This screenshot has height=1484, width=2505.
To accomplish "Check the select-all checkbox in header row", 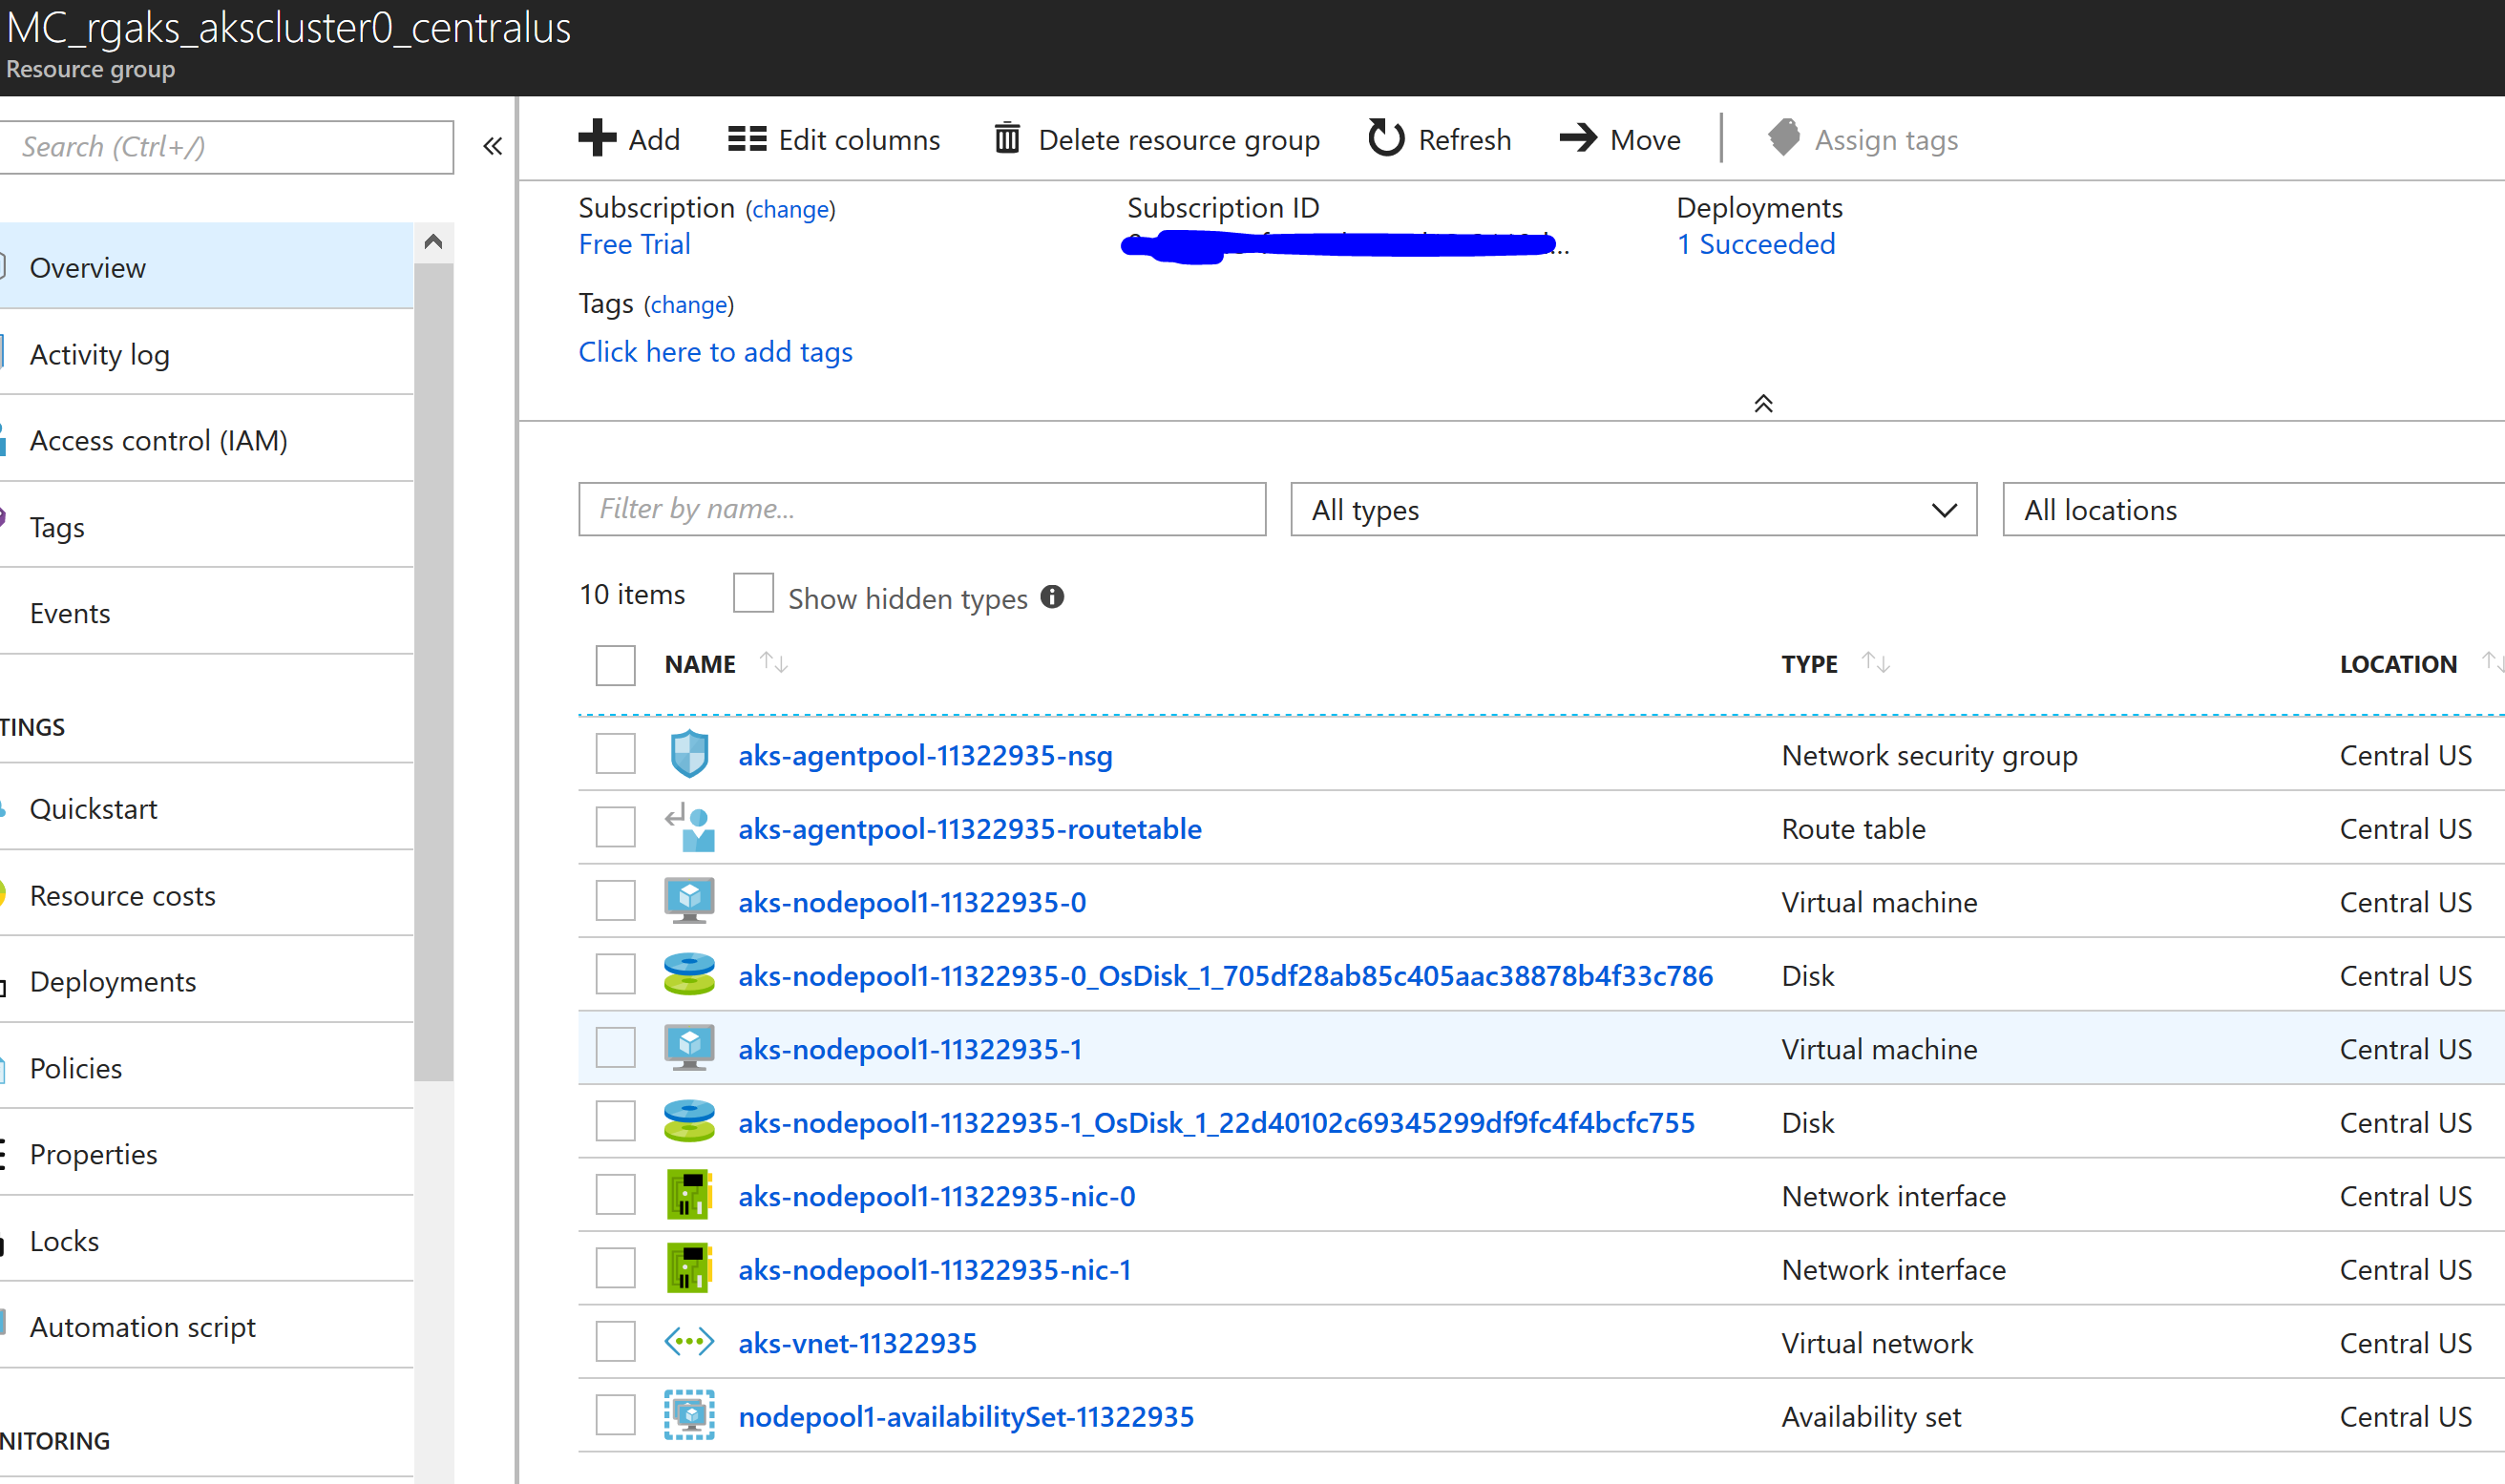I will [615, 665].
